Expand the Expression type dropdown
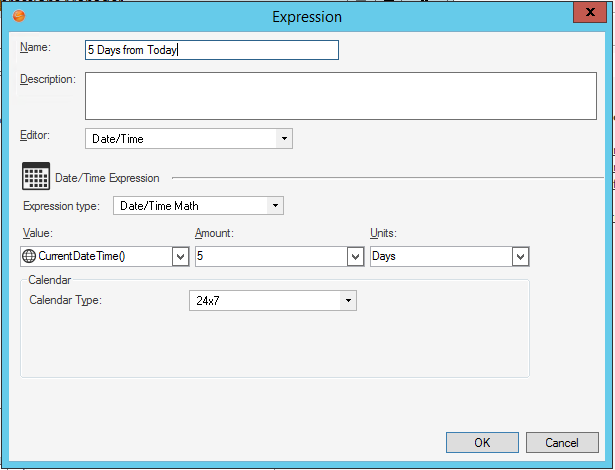 [275, 206]
